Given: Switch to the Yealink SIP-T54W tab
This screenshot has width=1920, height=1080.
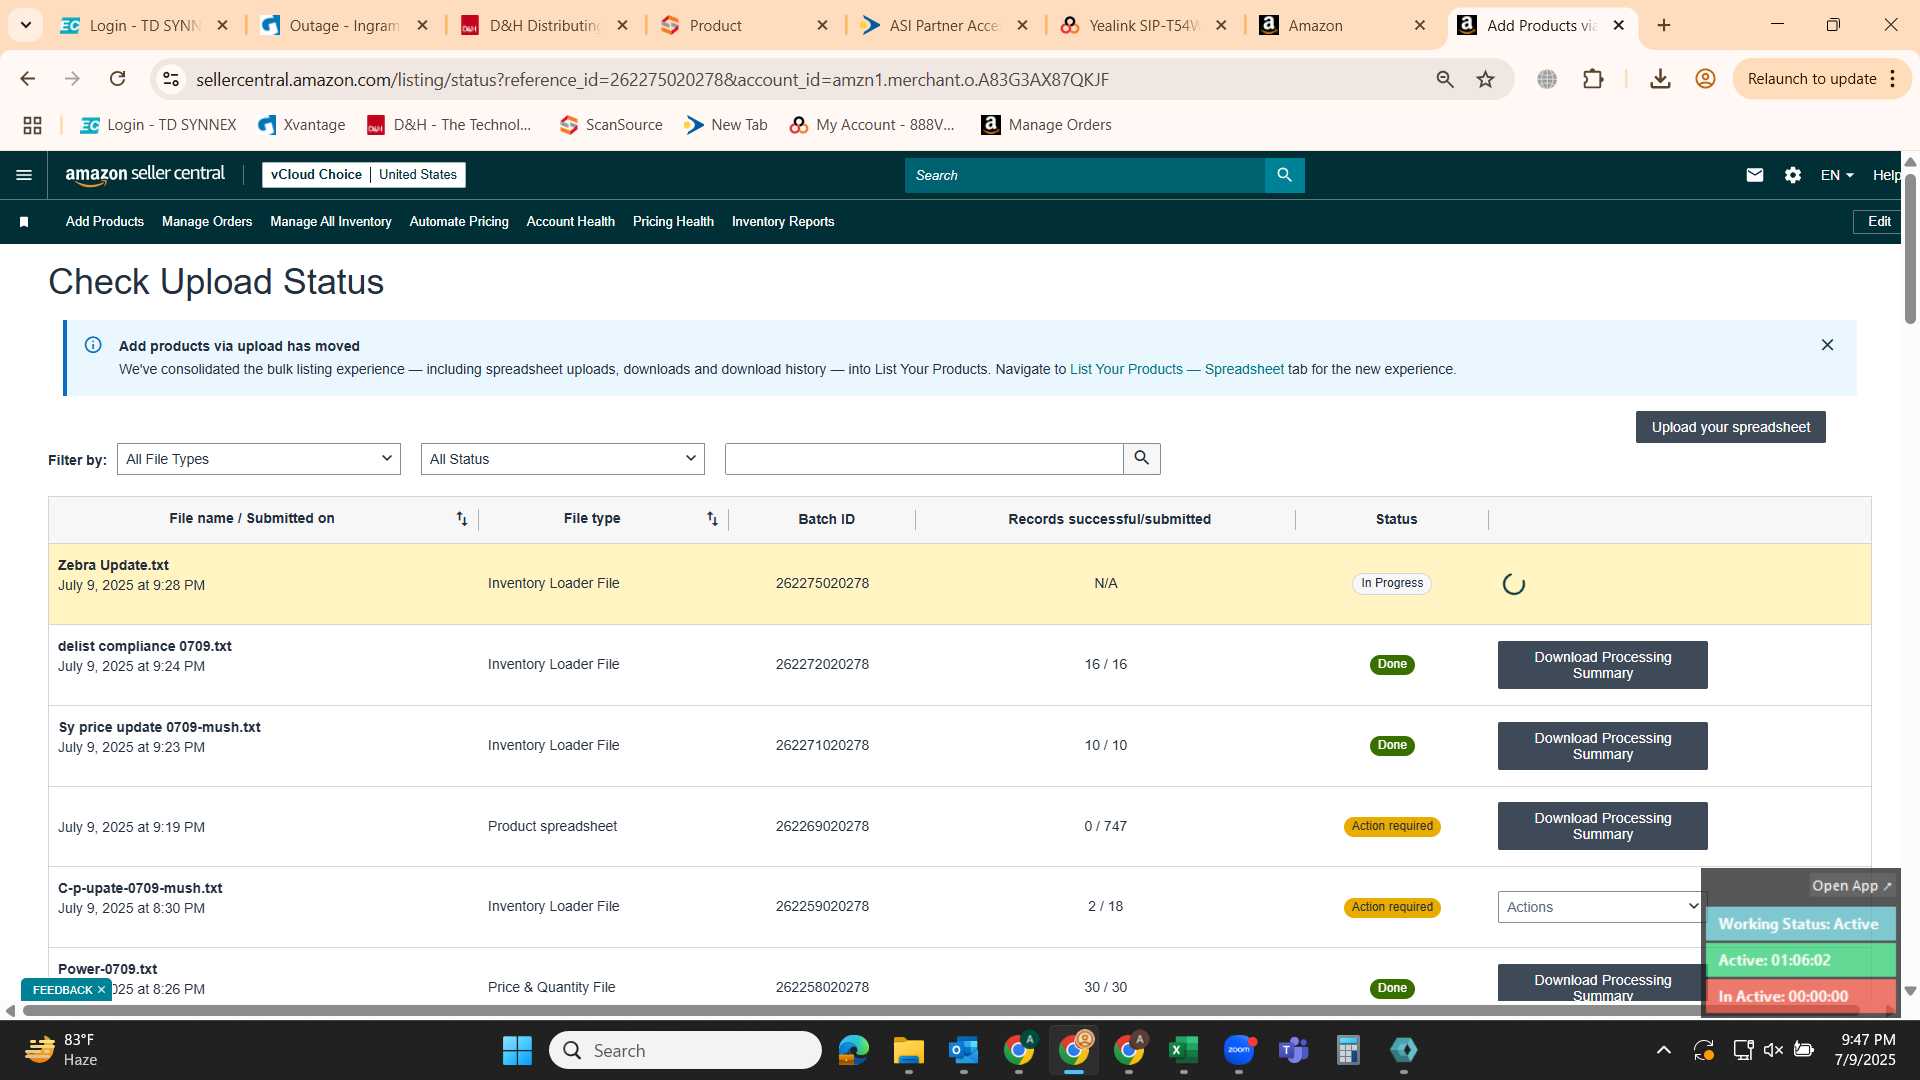Looking at the screenshot, I should [x=1143, y=25].
